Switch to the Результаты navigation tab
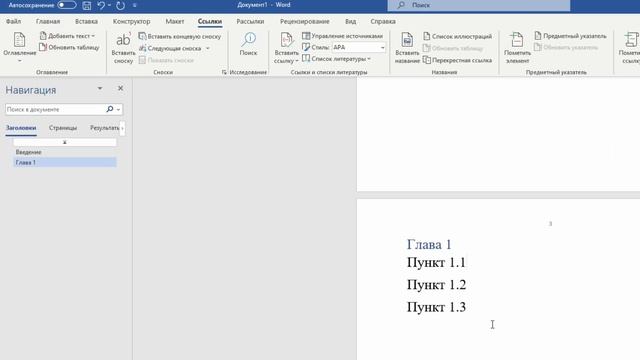This screenshot has height=360, width=640. [x=104, y=128]
